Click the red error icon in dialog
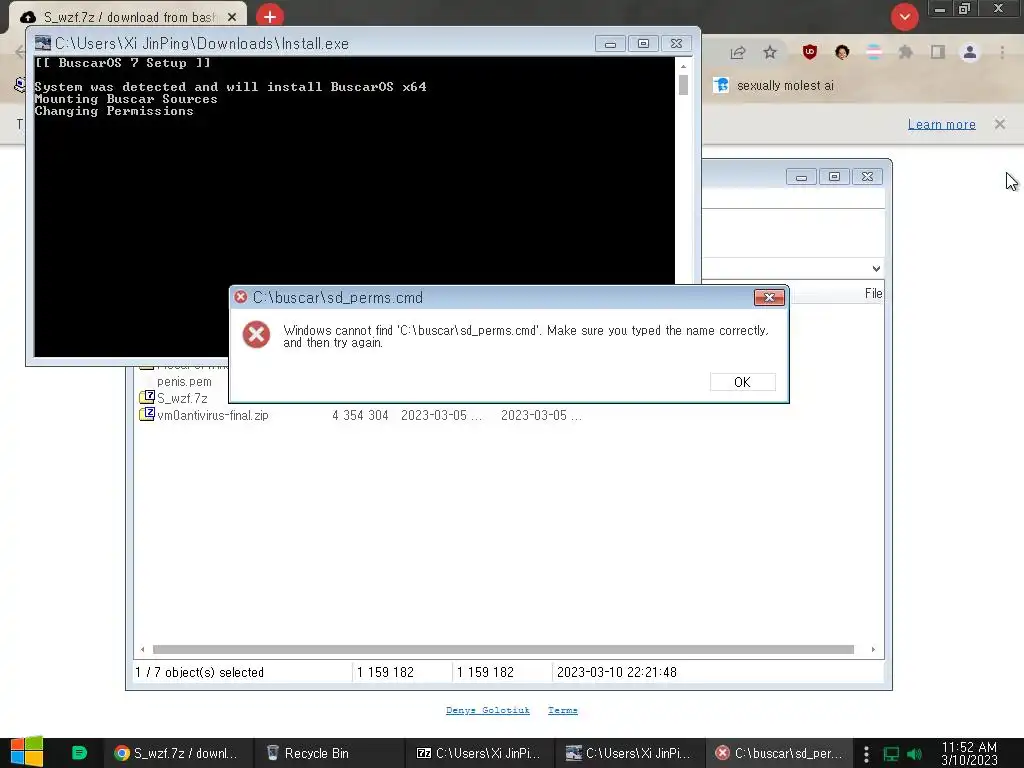The height and width of the screenshot is (768, 1024). point(256,334)
